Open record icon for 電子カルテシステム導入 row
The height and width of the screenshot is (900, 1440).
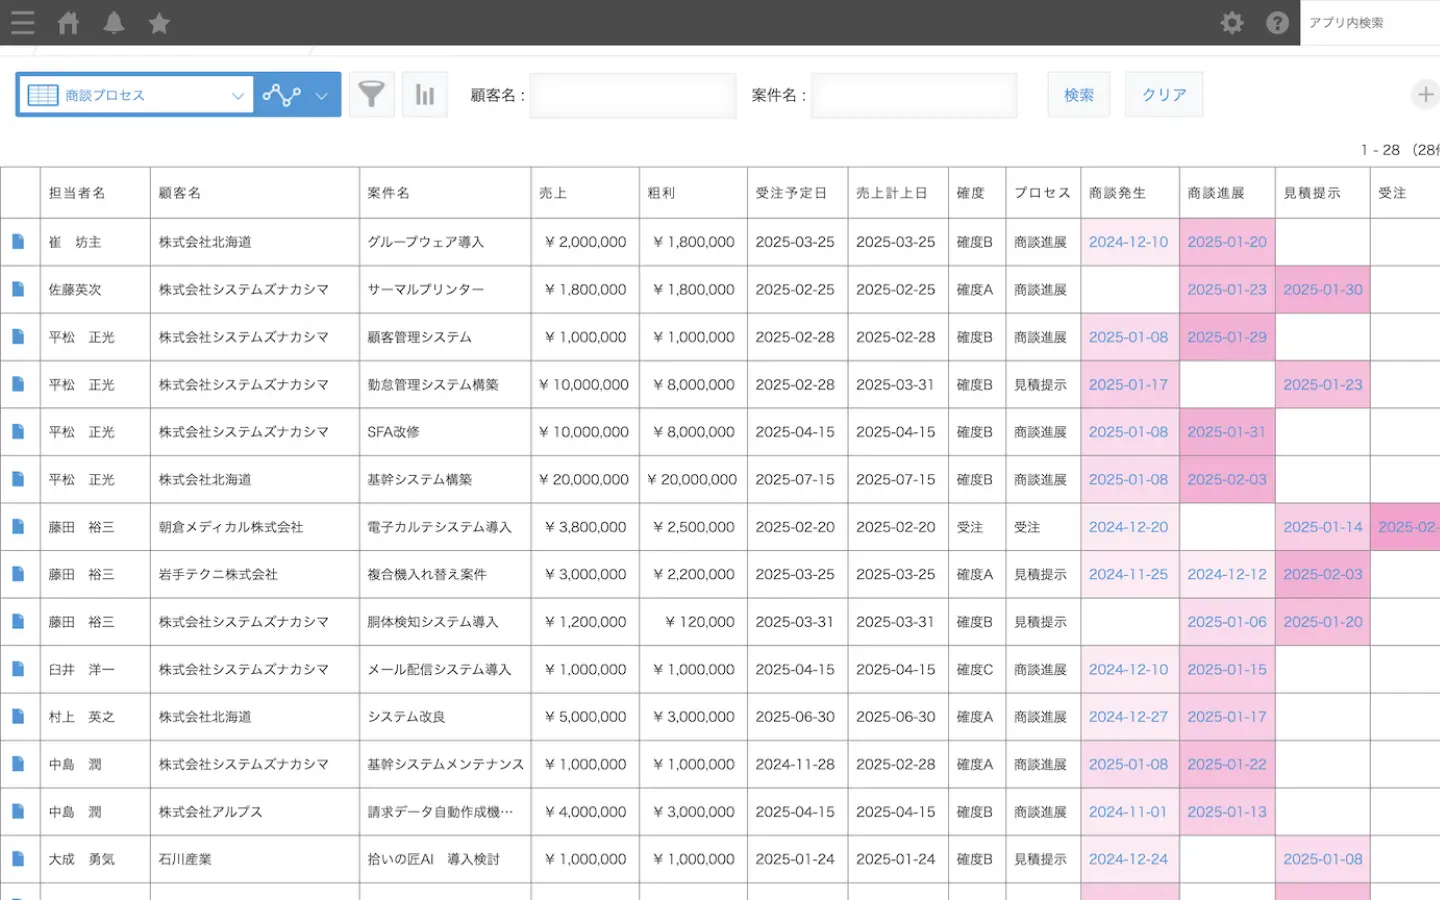(x=18, y=527)
